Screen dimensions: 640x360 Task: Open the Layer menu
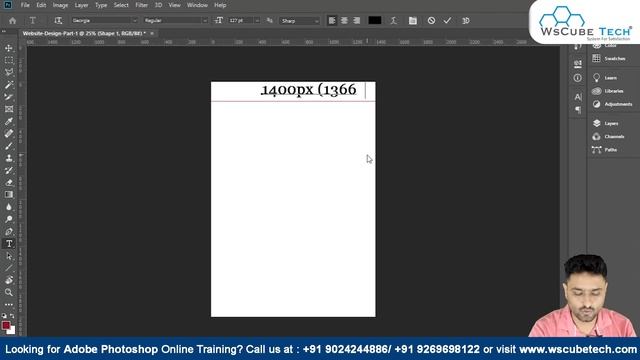click(x=81, y=5)
